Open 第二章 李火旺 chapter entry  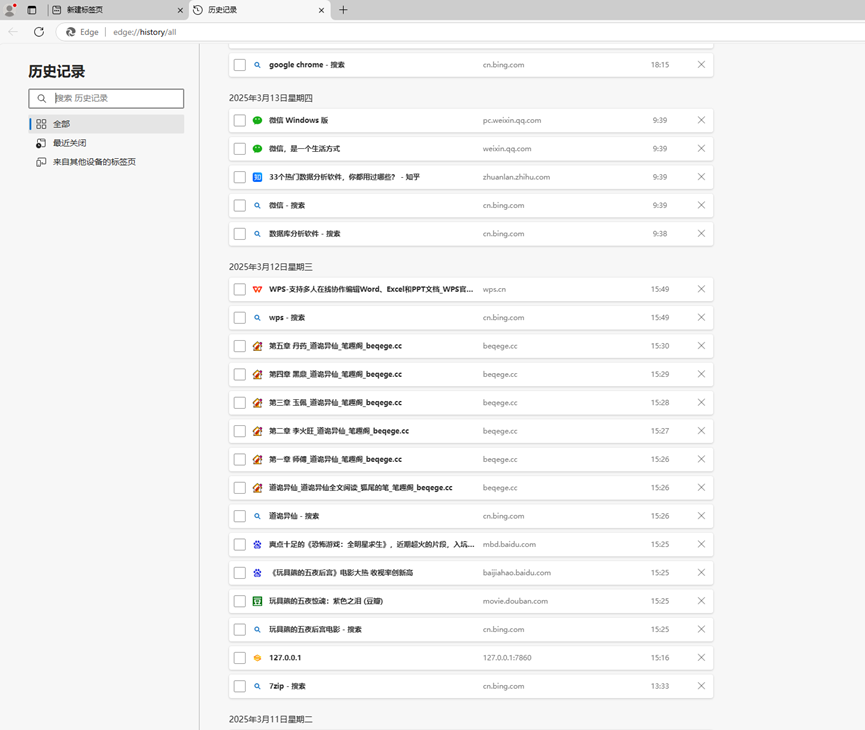(x=339, y=431)
